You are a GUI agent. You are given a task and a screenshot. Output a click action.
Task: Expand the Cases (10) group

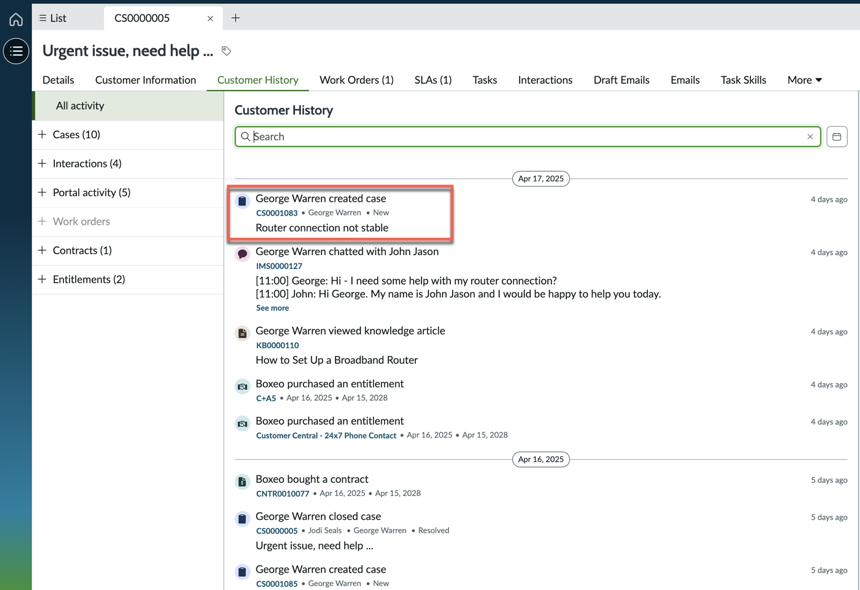pyautogui.click(x=128, y=134)
